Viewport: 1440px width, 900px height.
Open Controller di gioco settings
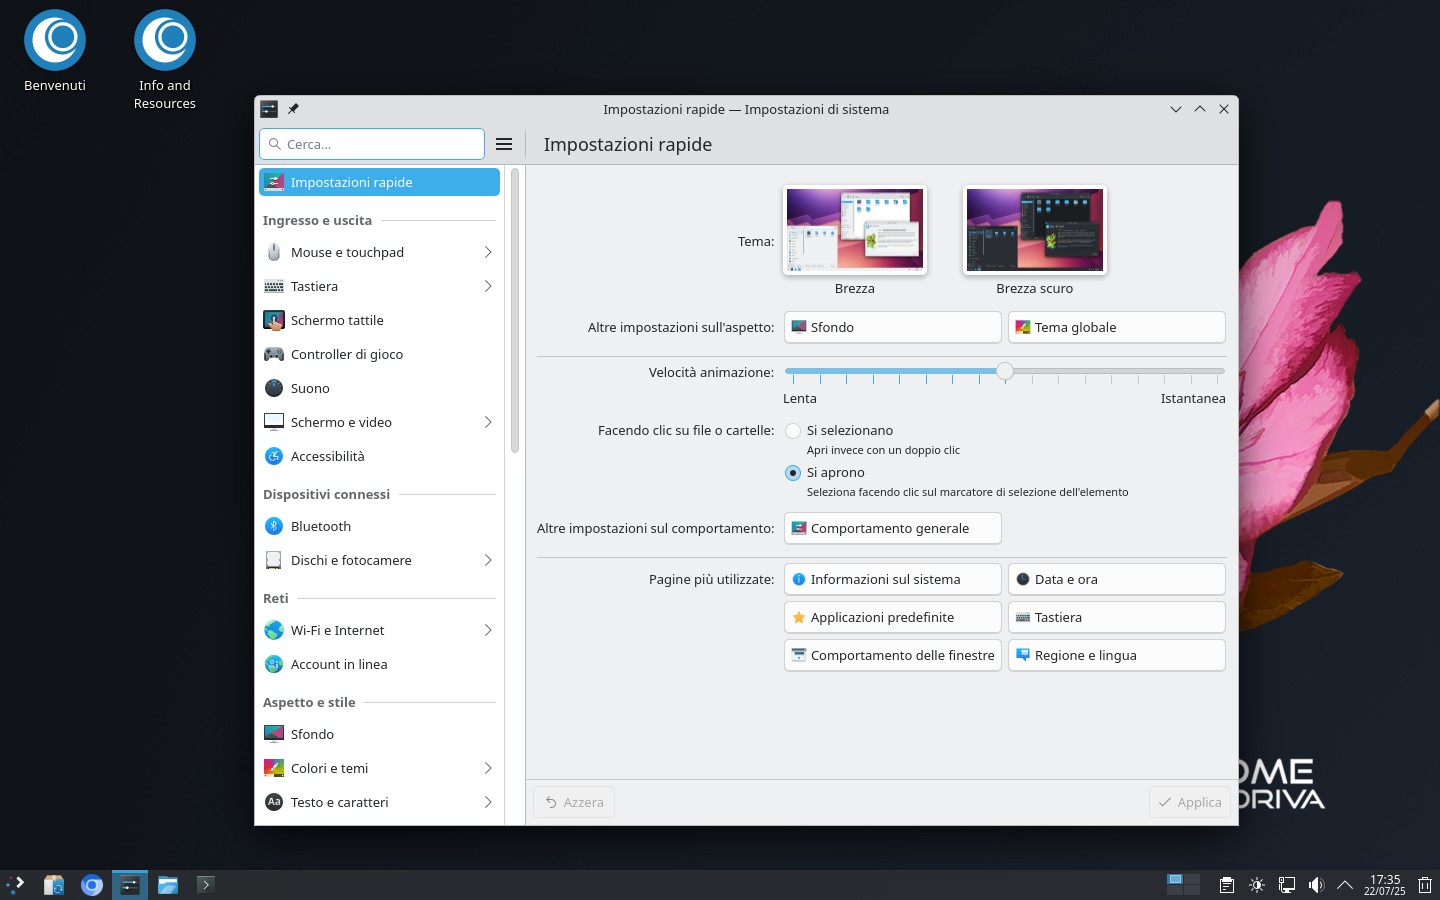[x=346, y=354]
